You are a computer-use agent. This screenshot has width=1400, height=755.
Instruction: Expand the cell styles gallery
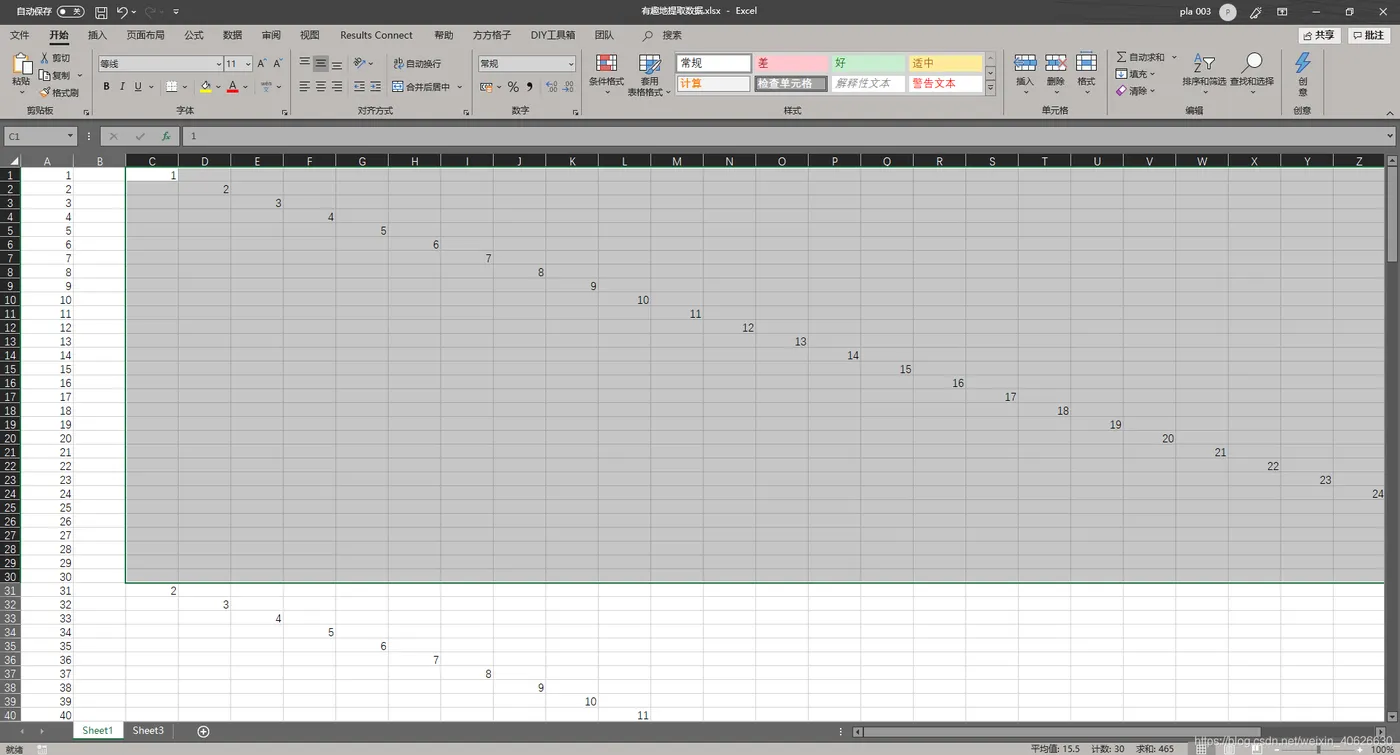tap(990, 88)
